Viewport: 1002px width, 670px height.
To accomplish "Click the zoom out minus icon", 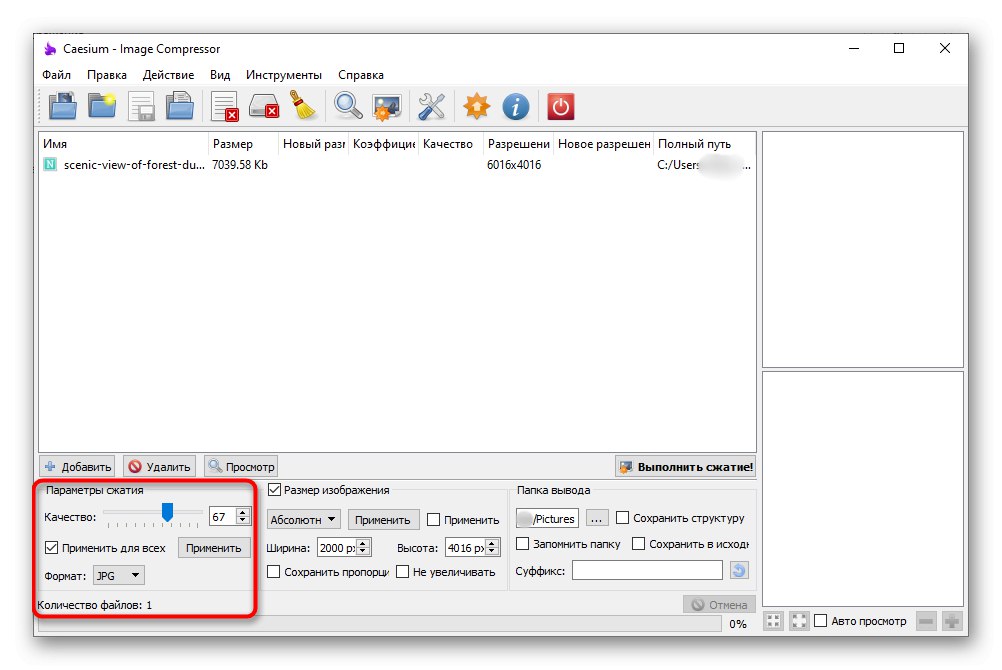I will pos(926,621).
